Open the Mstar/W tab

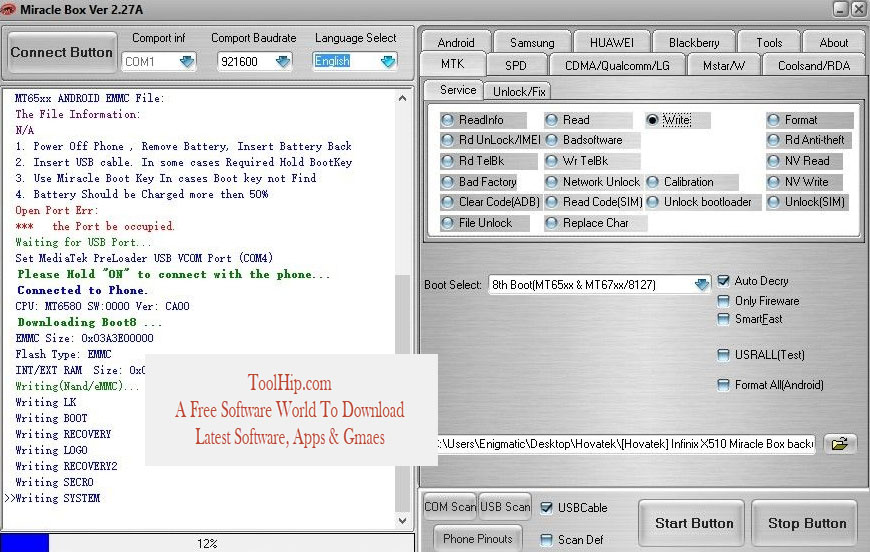724,65
